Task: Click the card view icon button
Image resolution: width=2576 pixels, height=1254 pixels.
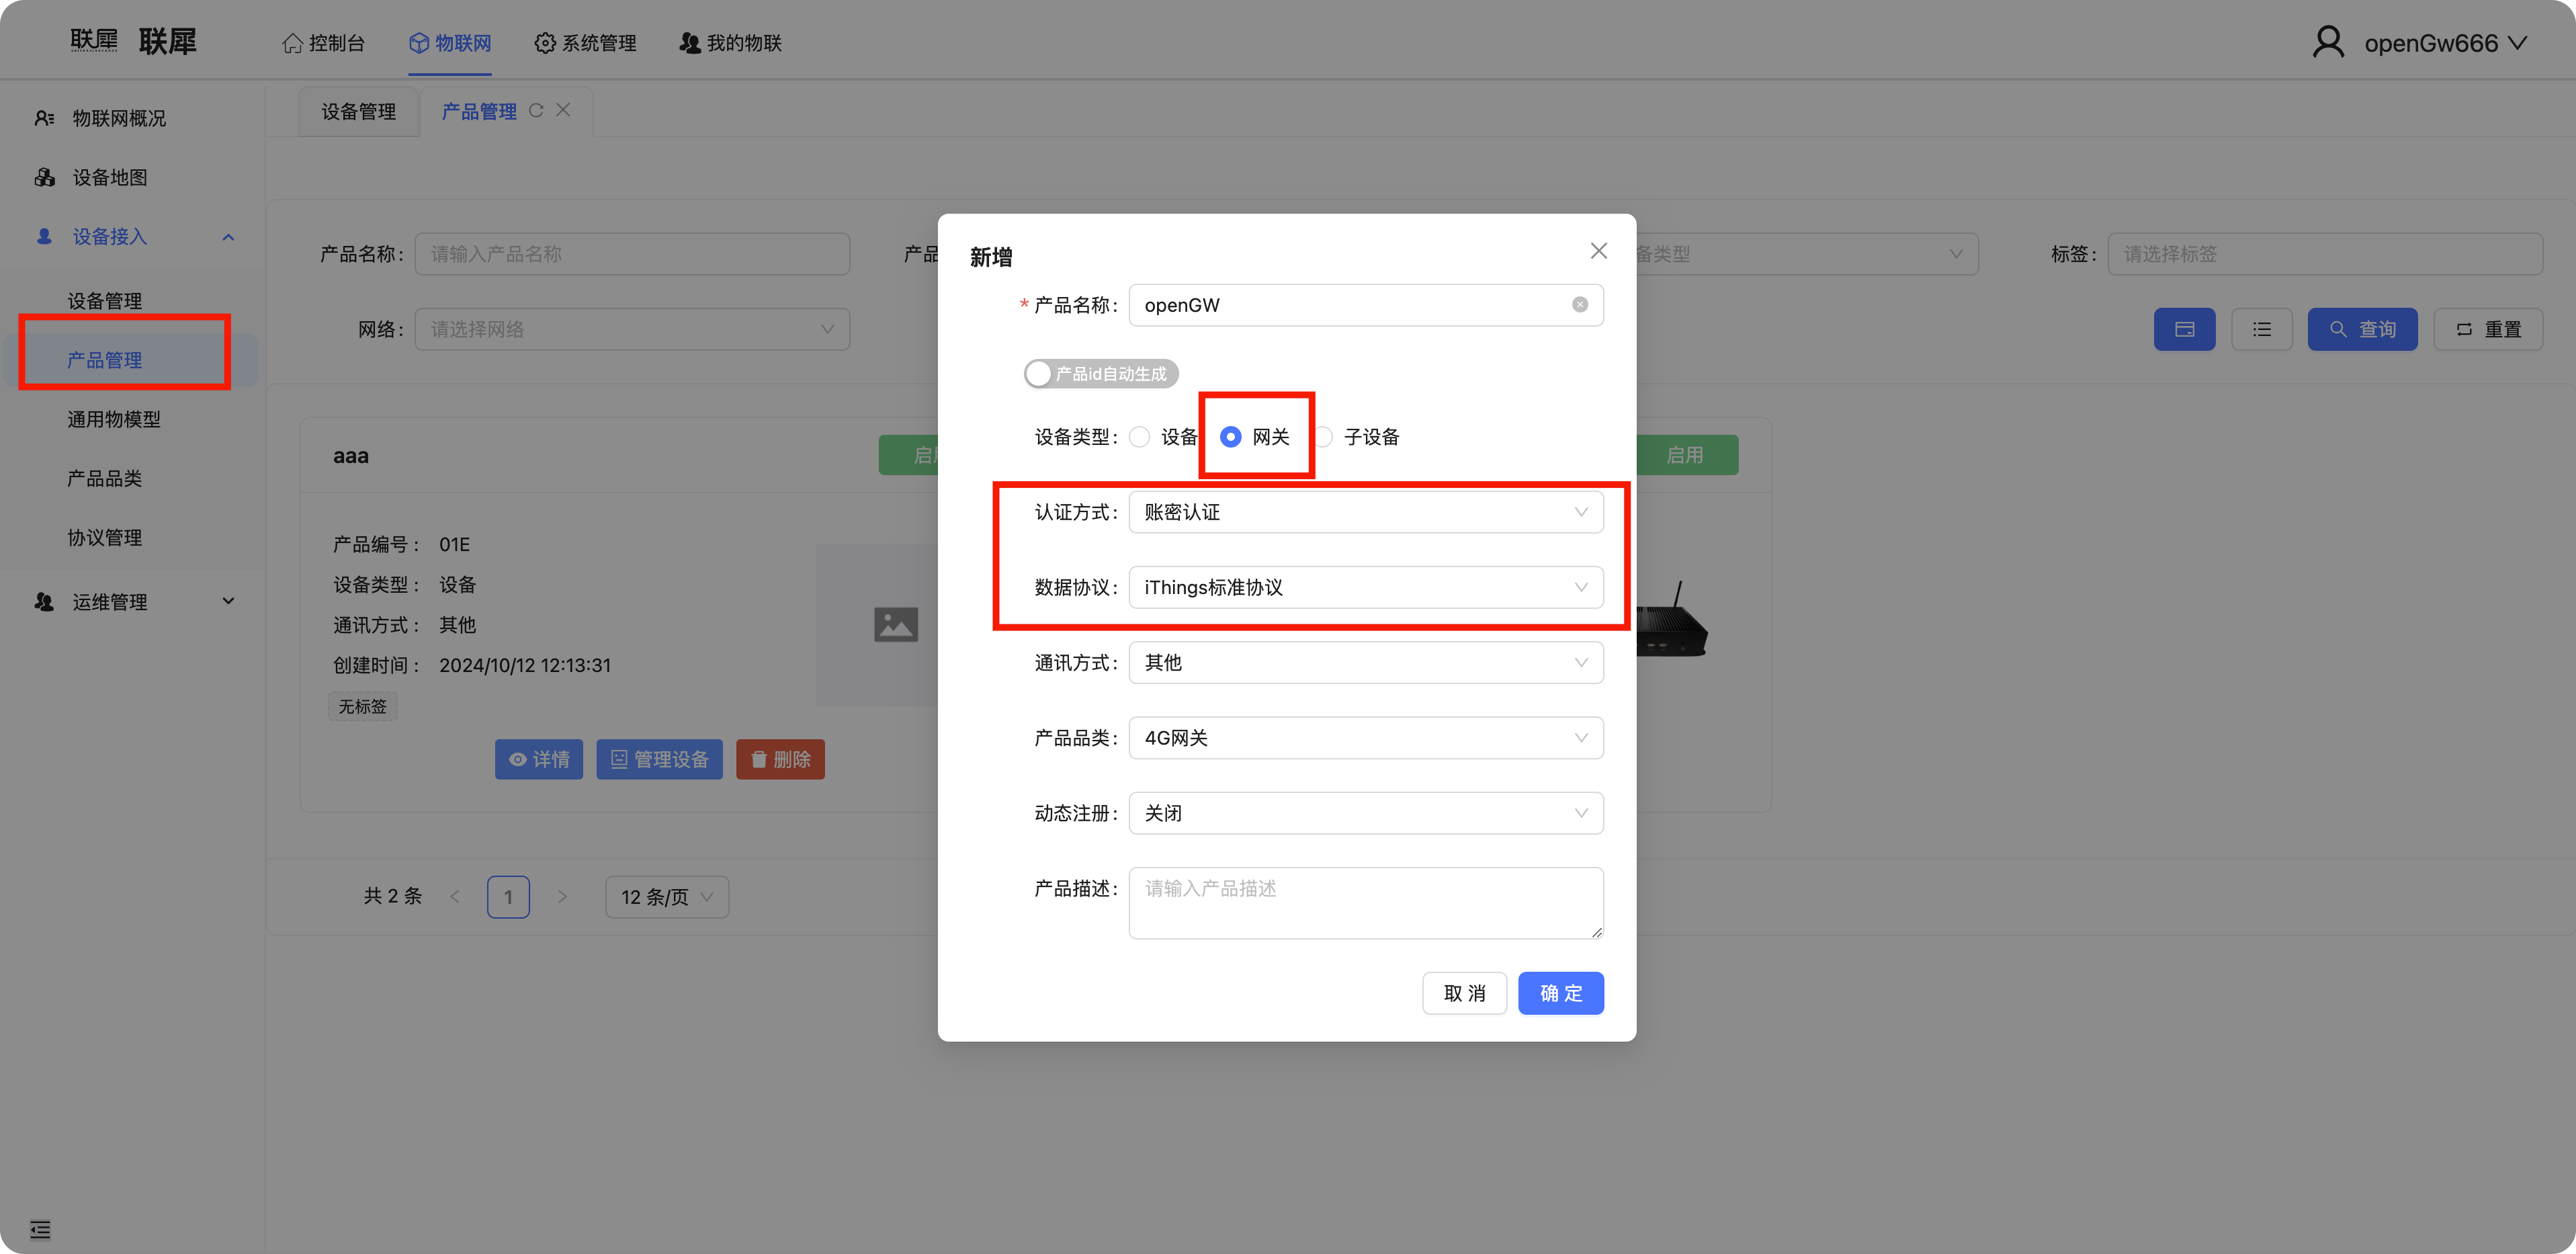Action: (x=2184, y=329)
